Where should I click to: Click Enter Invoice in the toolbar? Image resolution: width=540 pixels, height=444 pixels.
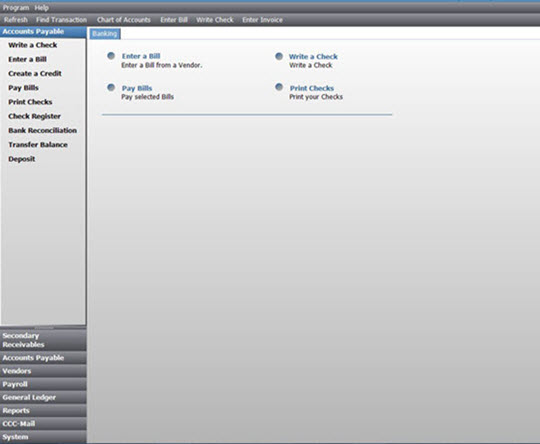(x=262, y=20)
